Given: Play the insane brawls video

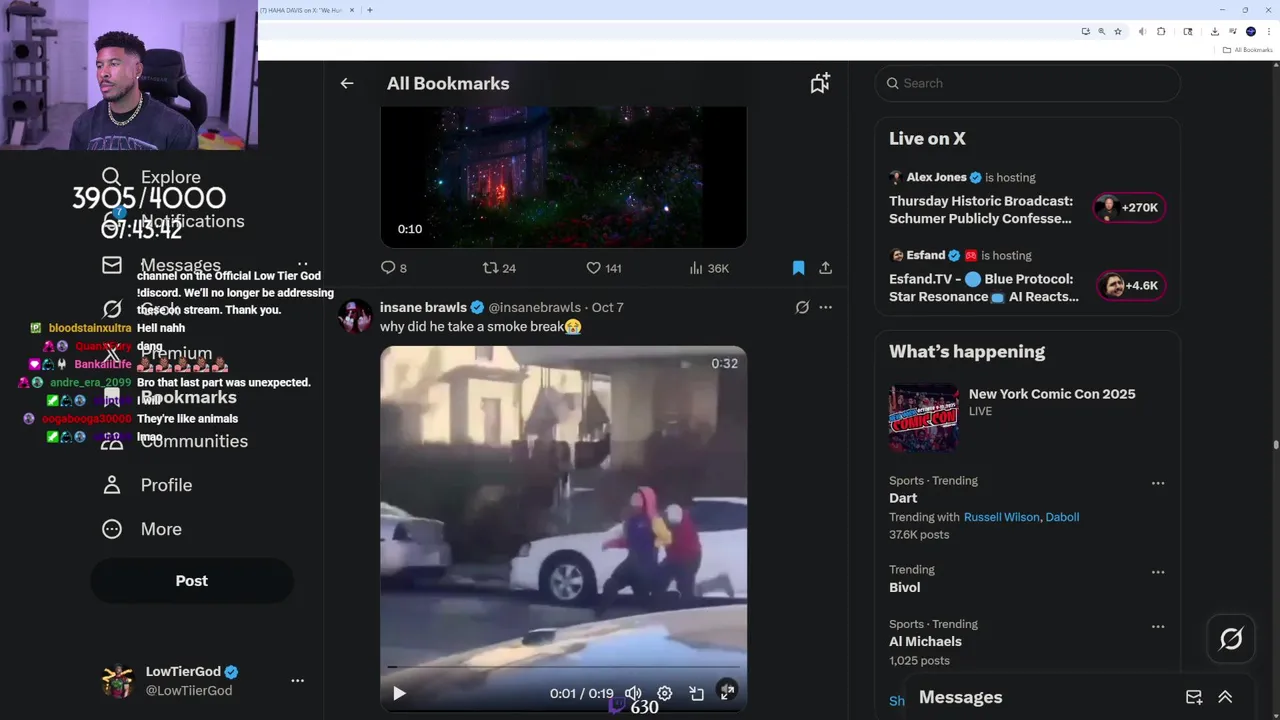Looking at the screenshot, I should coord(399,693).
